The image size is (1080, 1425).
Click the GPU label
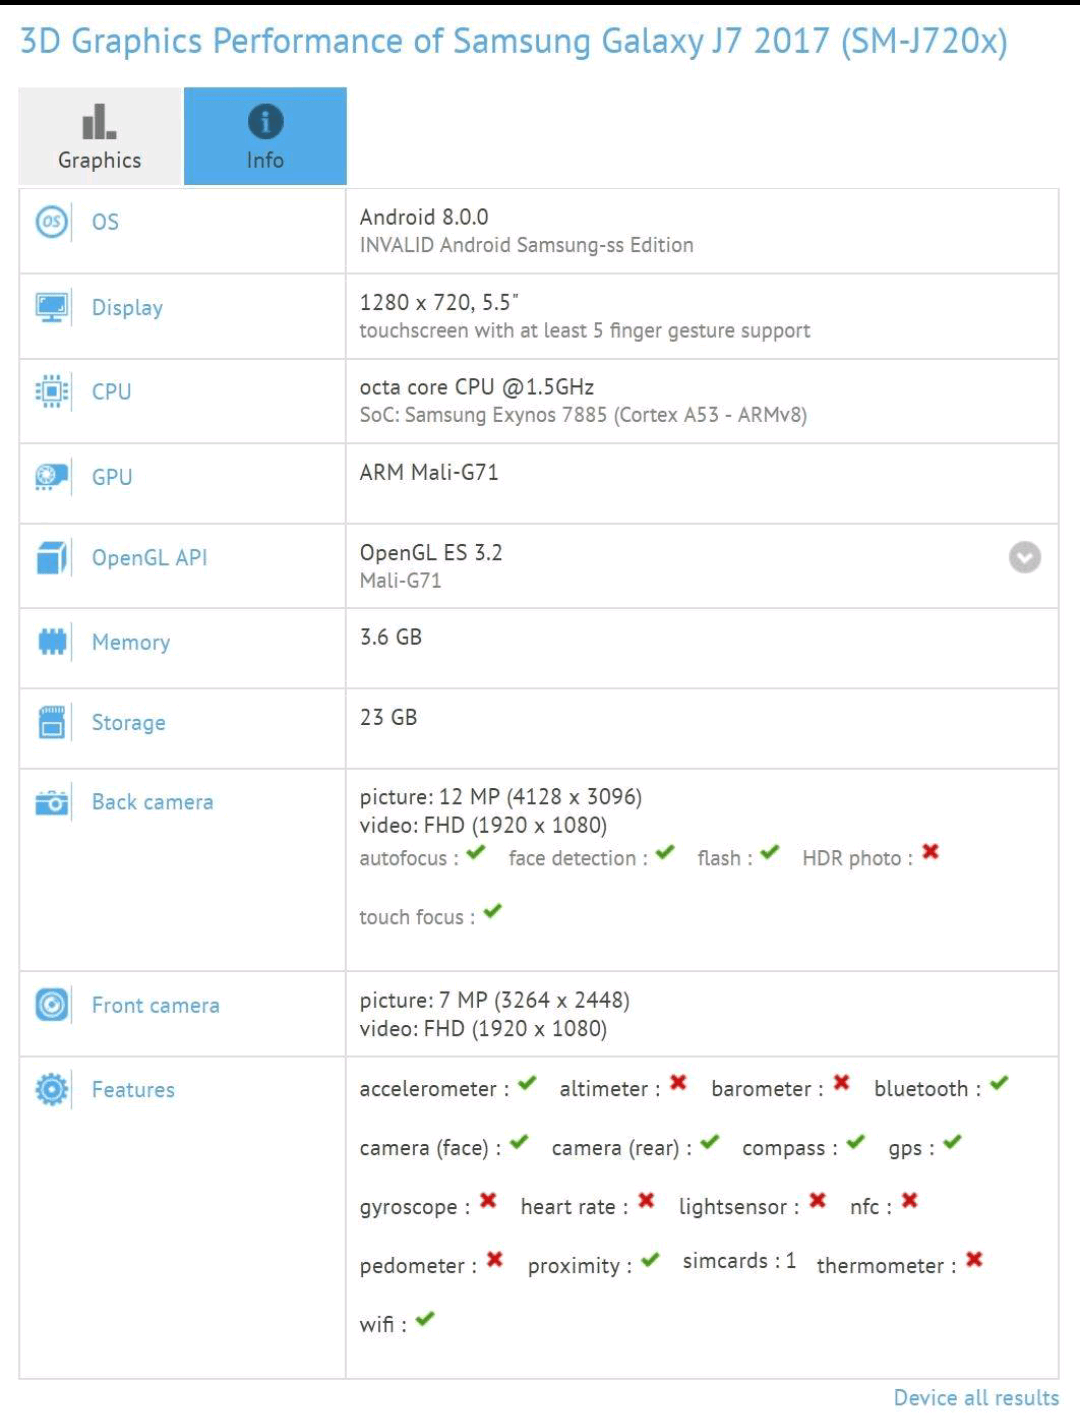112,477
